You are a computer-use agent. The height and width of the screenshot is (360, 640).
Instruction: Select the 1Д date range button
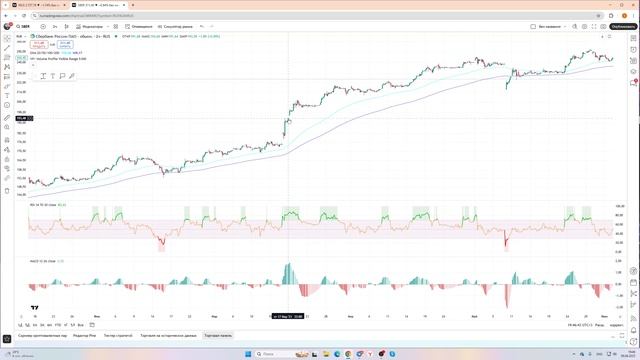[x=20, y=325]
